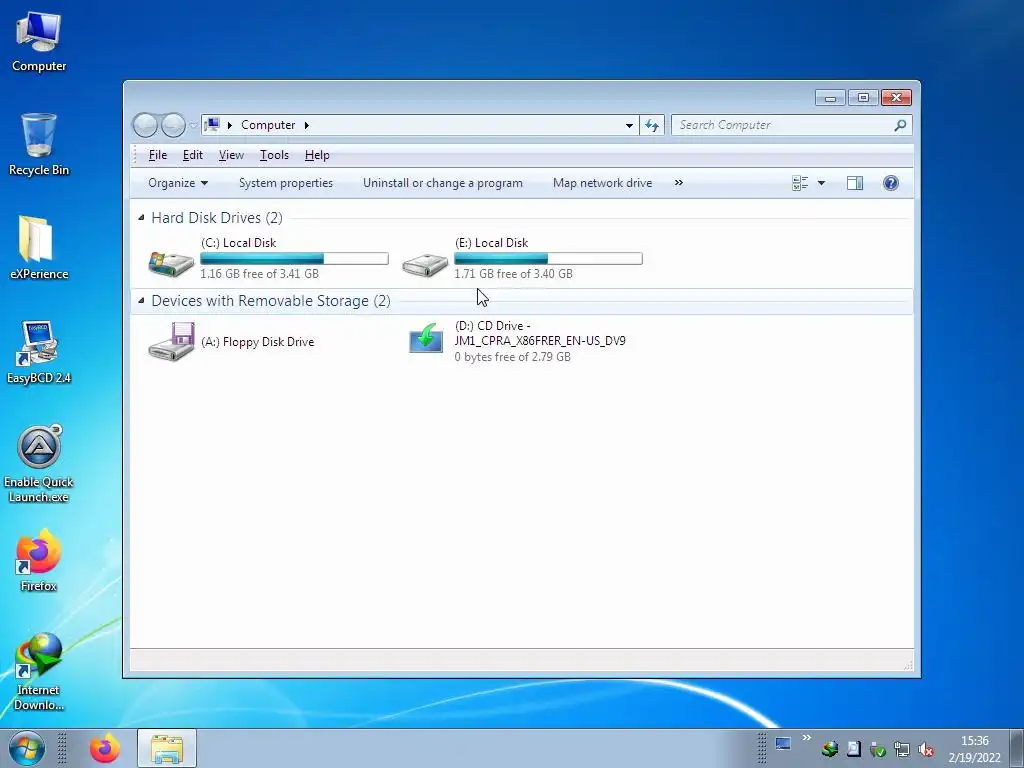The image size is (1024, 768).
Task: Click System properties button
Action: pyautogui.click(x=285, y=183)
